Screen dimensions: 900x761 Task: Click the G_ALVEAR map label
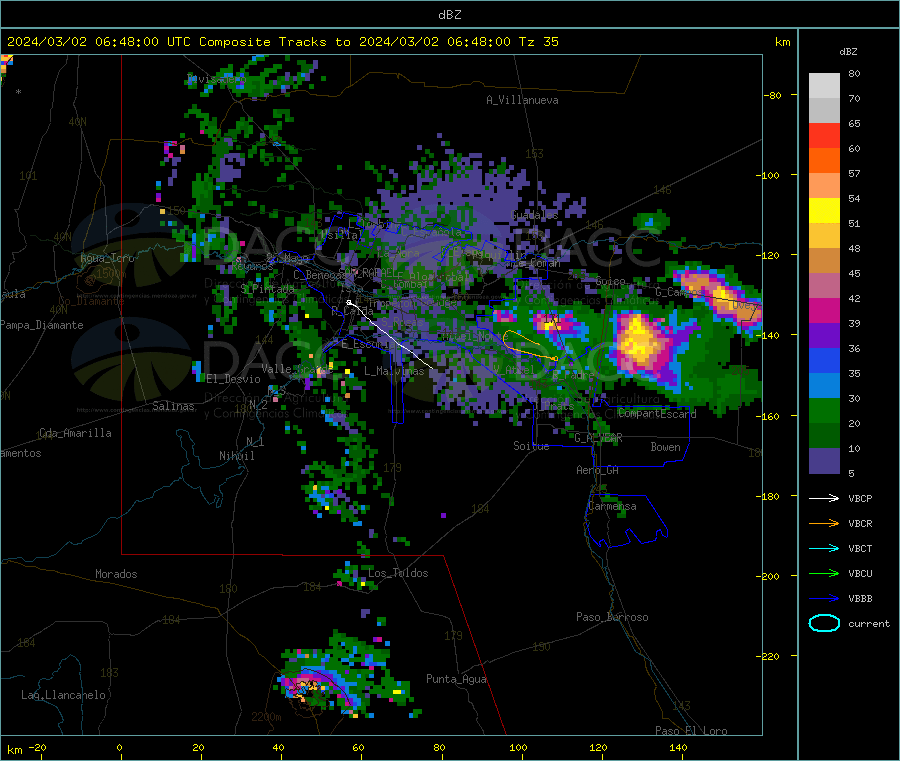[599, 438]
